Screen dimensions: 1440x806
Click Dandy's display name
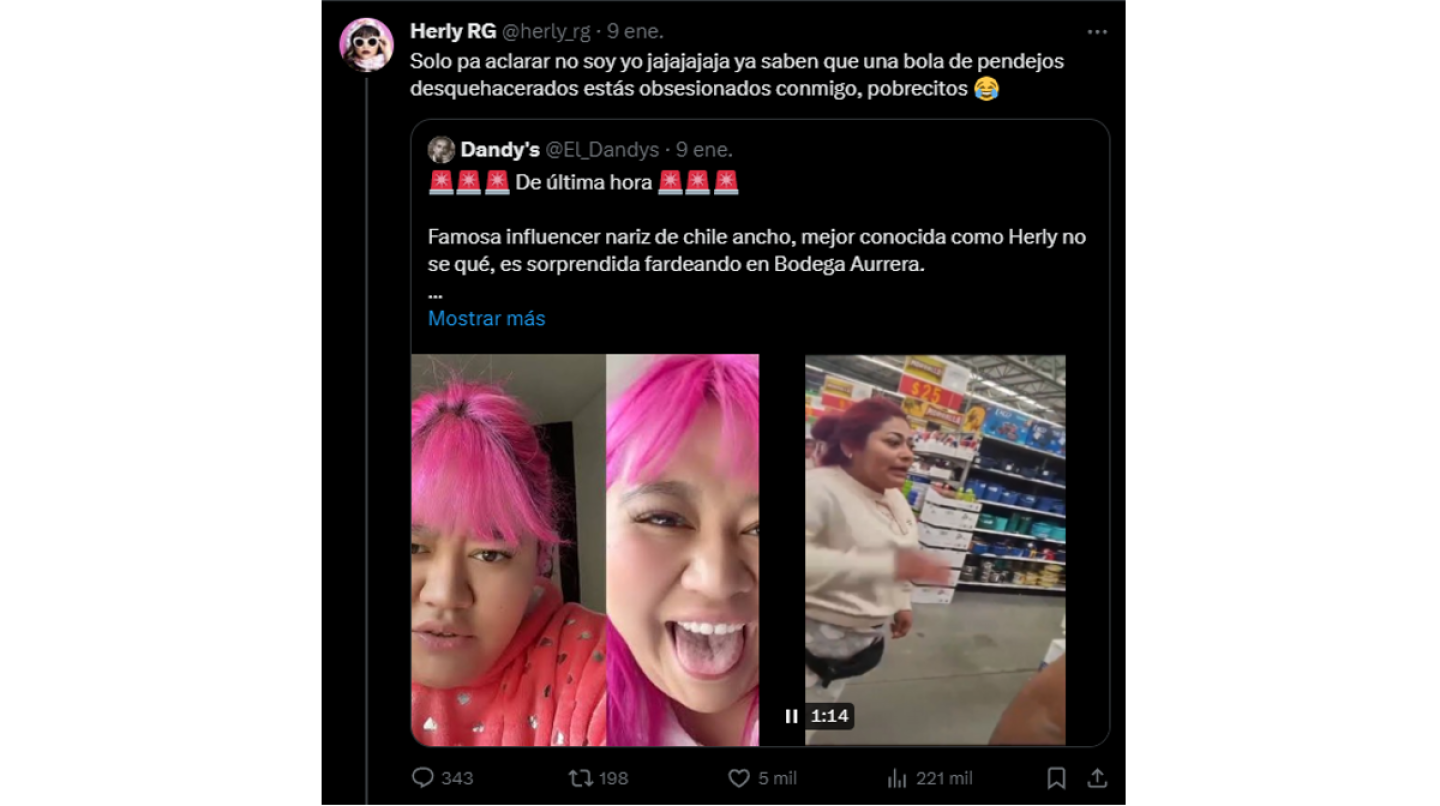[x=500, y=150]
